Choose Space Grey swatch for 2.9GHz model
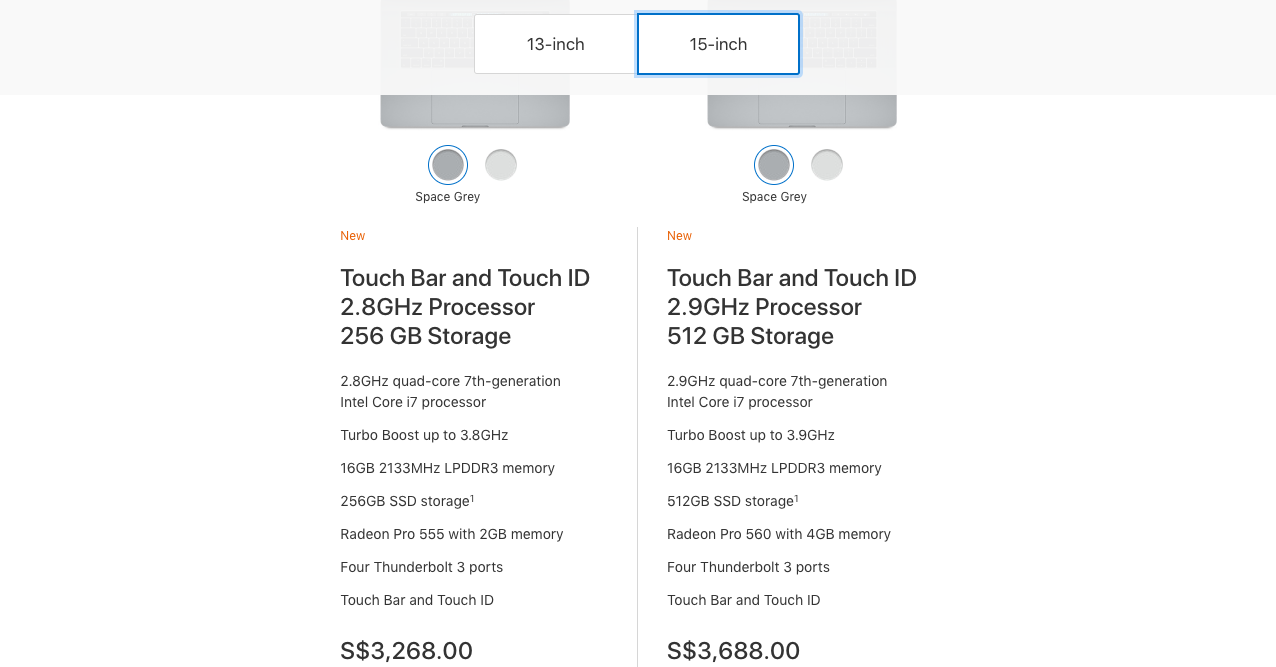Viewport: 1276px width, 667px height. pyautogui.click(x=774, y=165)
